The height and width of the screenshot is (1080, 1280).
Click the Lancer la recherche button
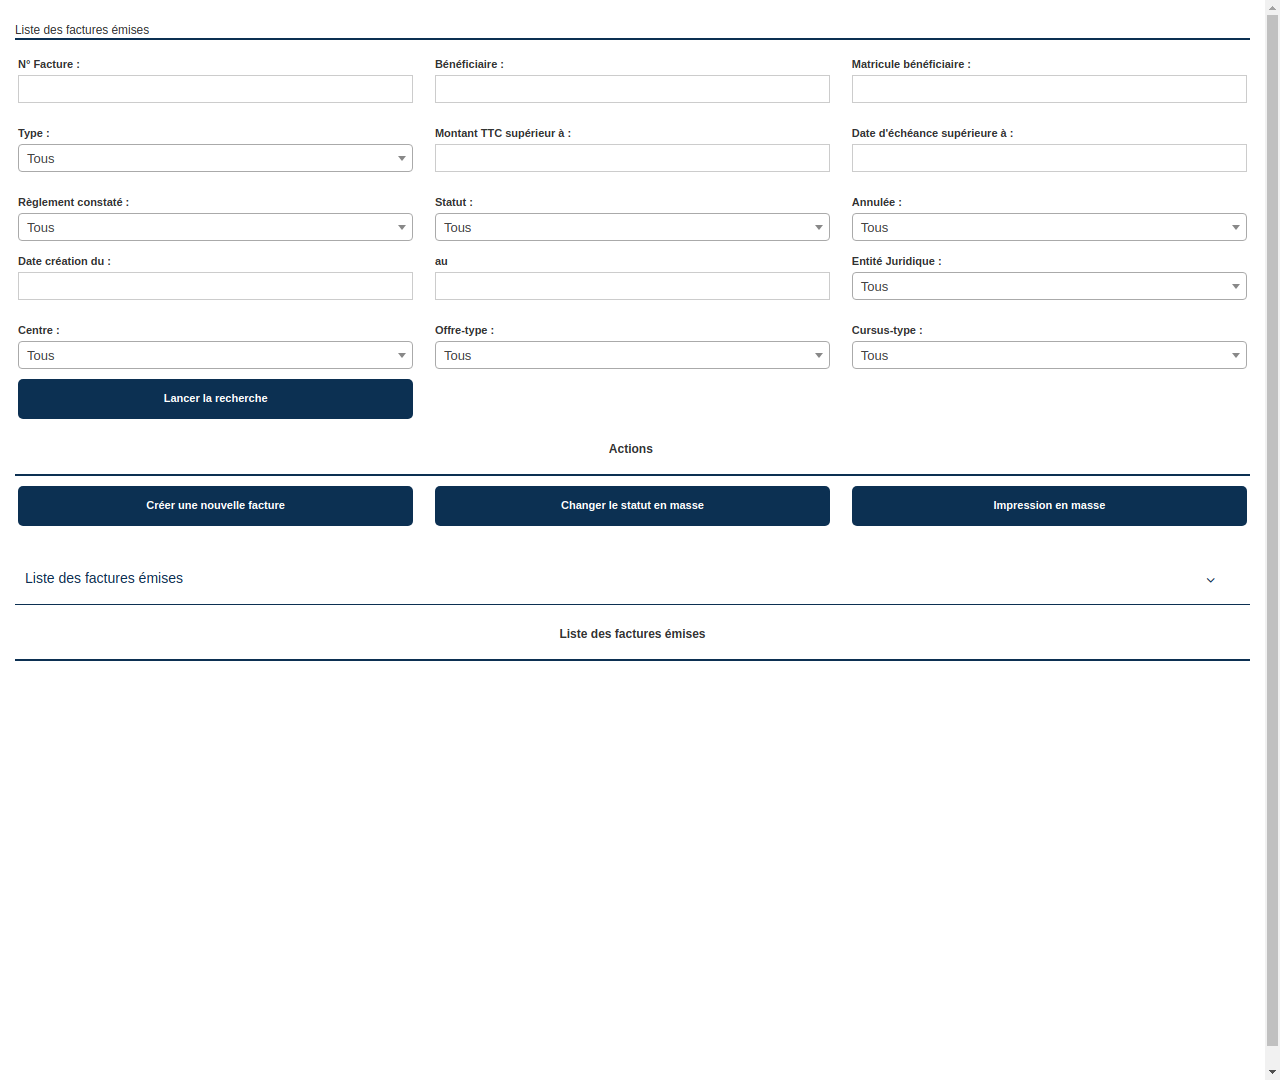(215, 398)
